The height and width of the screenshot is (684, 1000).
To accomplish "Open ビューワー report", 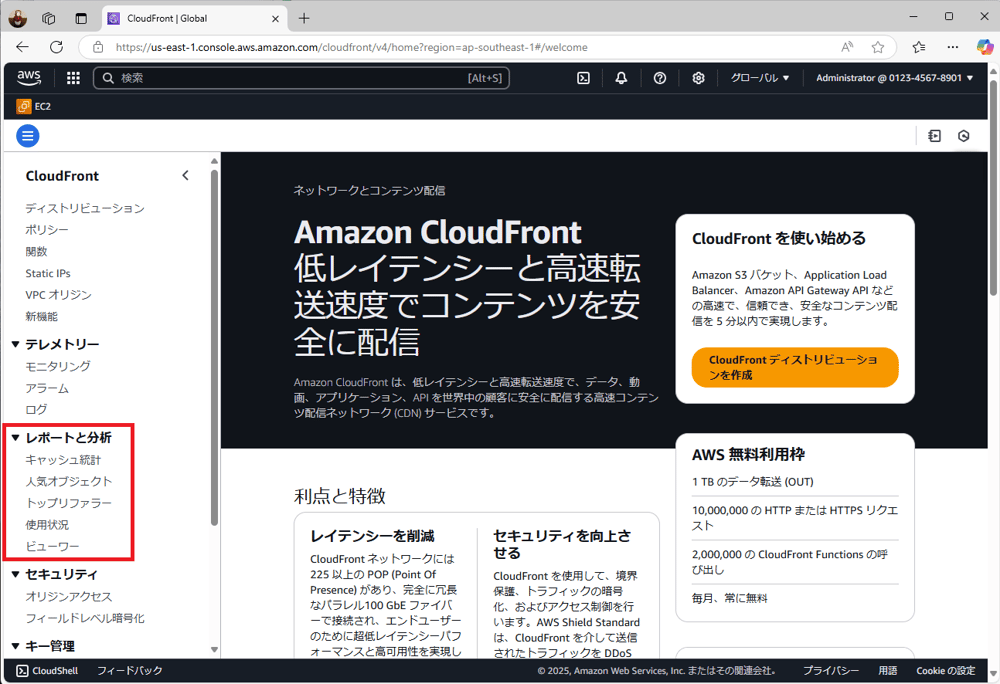I will coord(52,546).
